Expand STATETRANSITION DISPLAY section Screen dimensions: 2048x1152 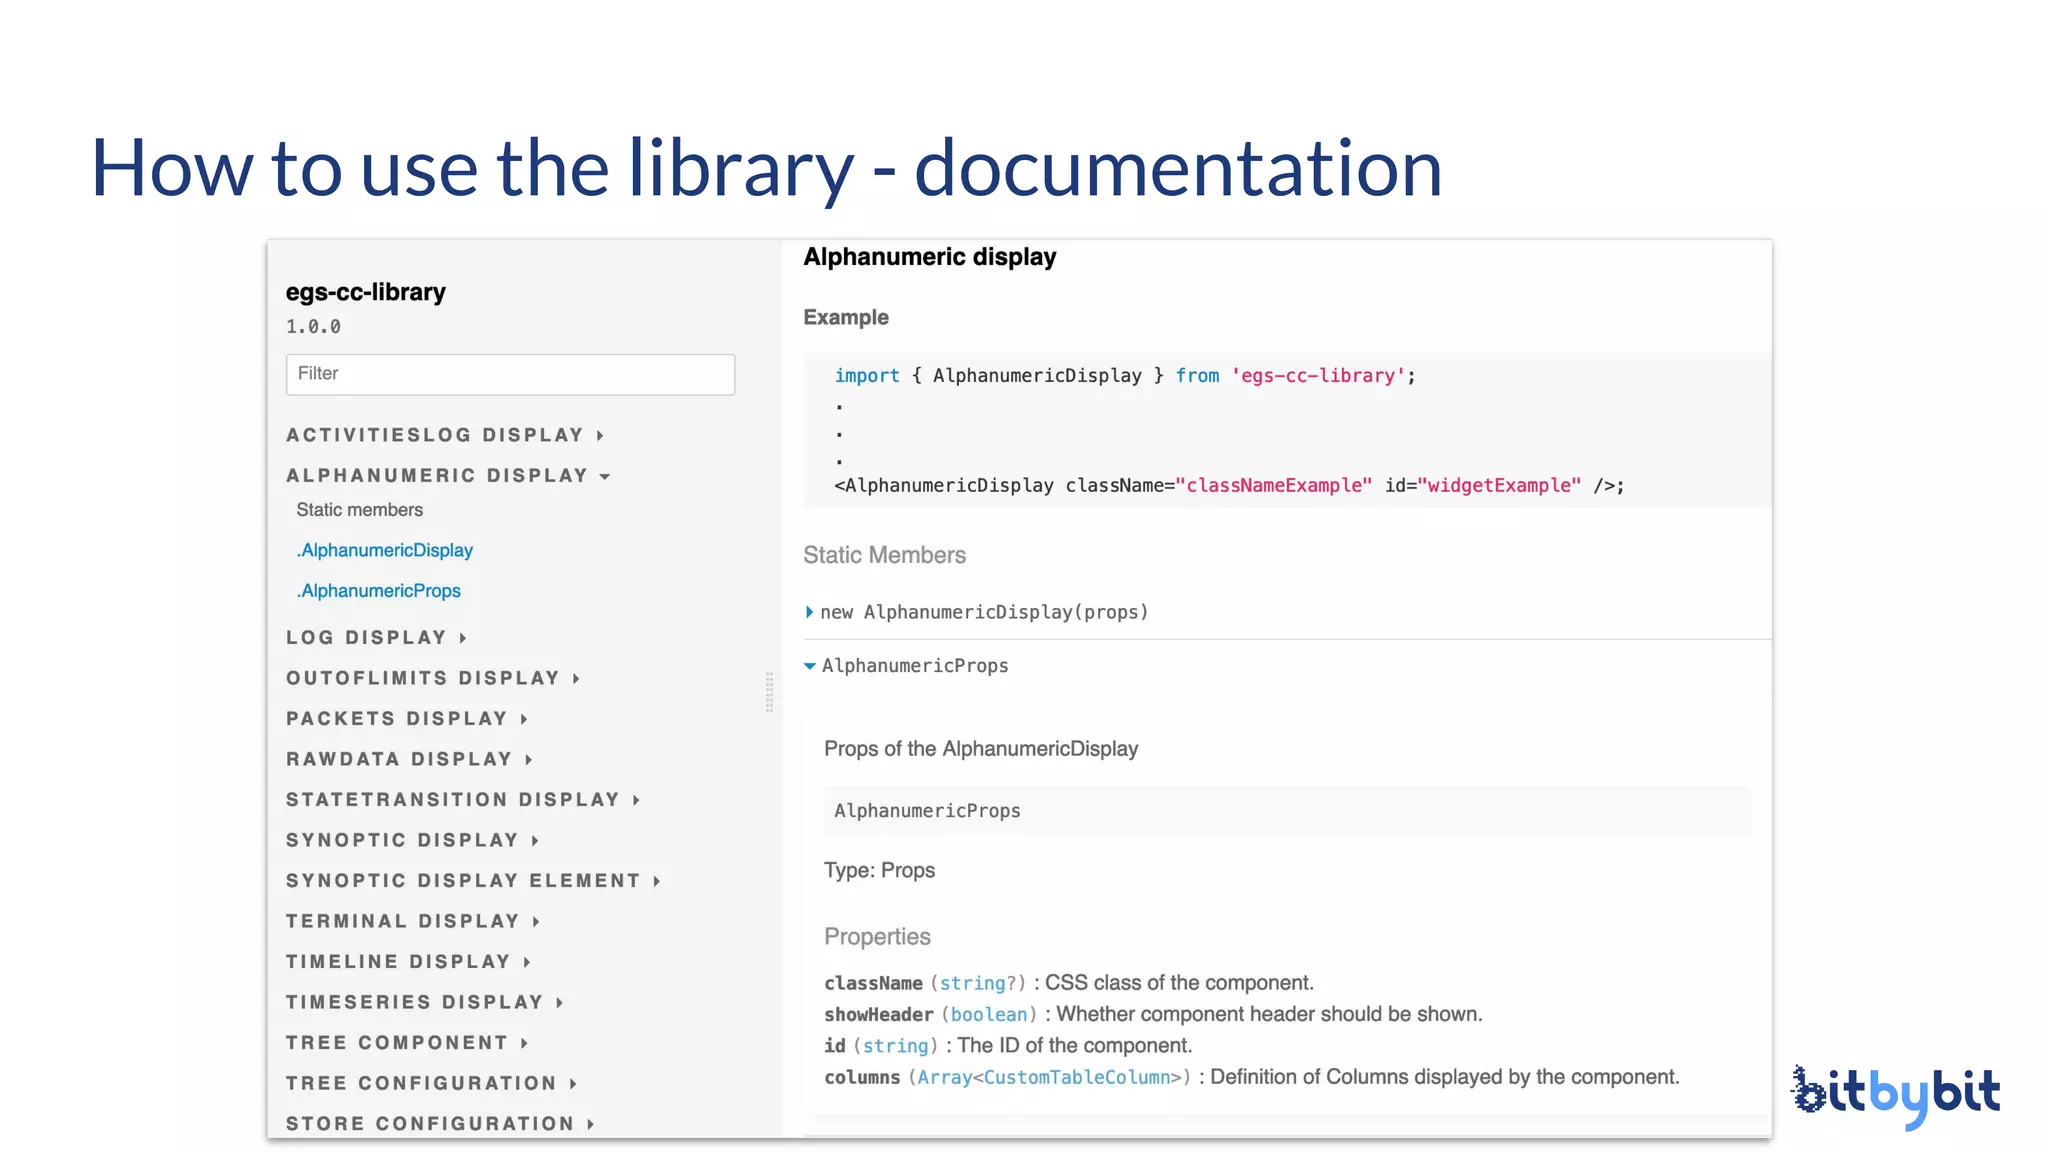tap(463, 800)
